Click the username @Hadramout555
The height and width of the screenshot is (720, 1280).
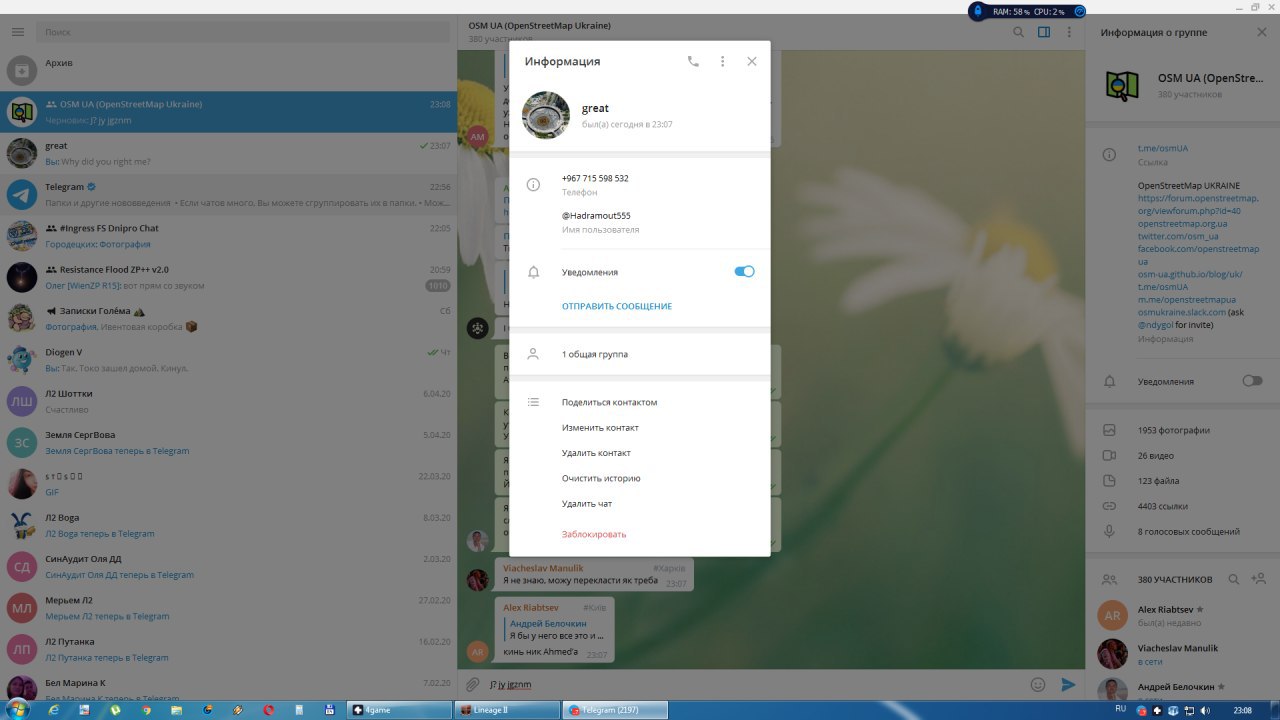[x=596, y=216]
